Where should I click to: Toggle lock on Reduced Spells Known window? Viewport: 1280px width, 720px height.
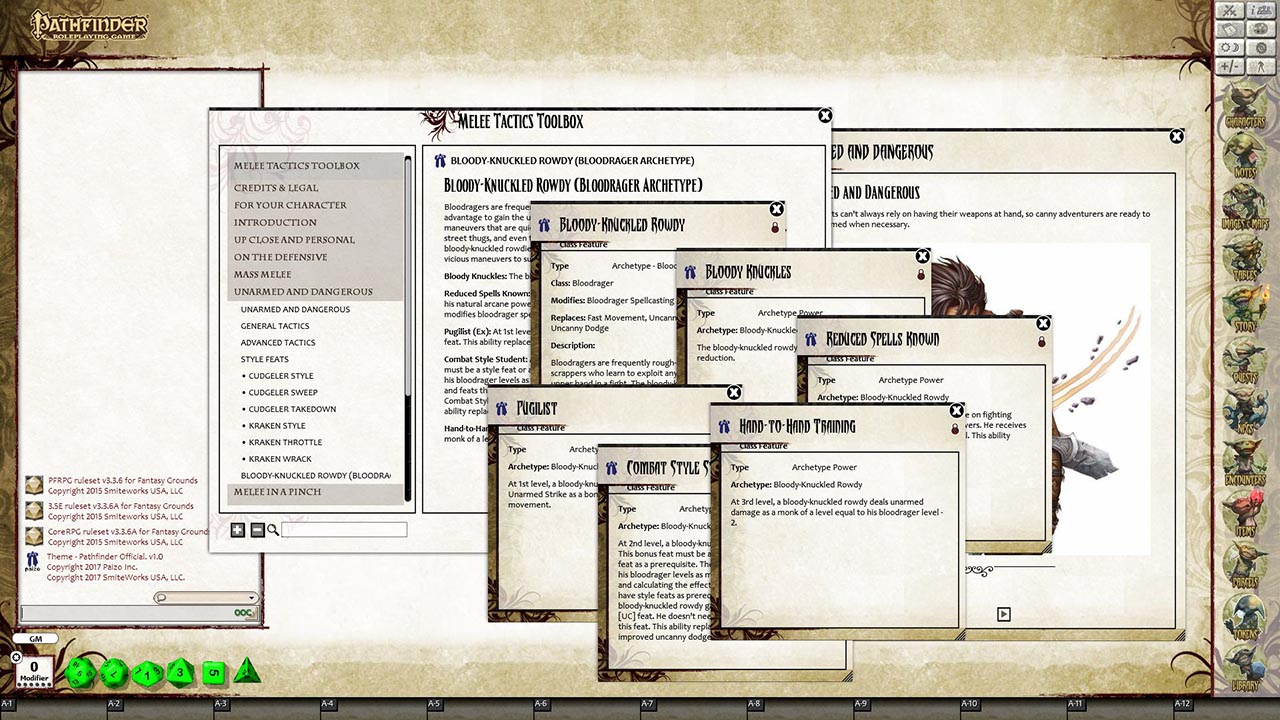(x=1041, y=342)
